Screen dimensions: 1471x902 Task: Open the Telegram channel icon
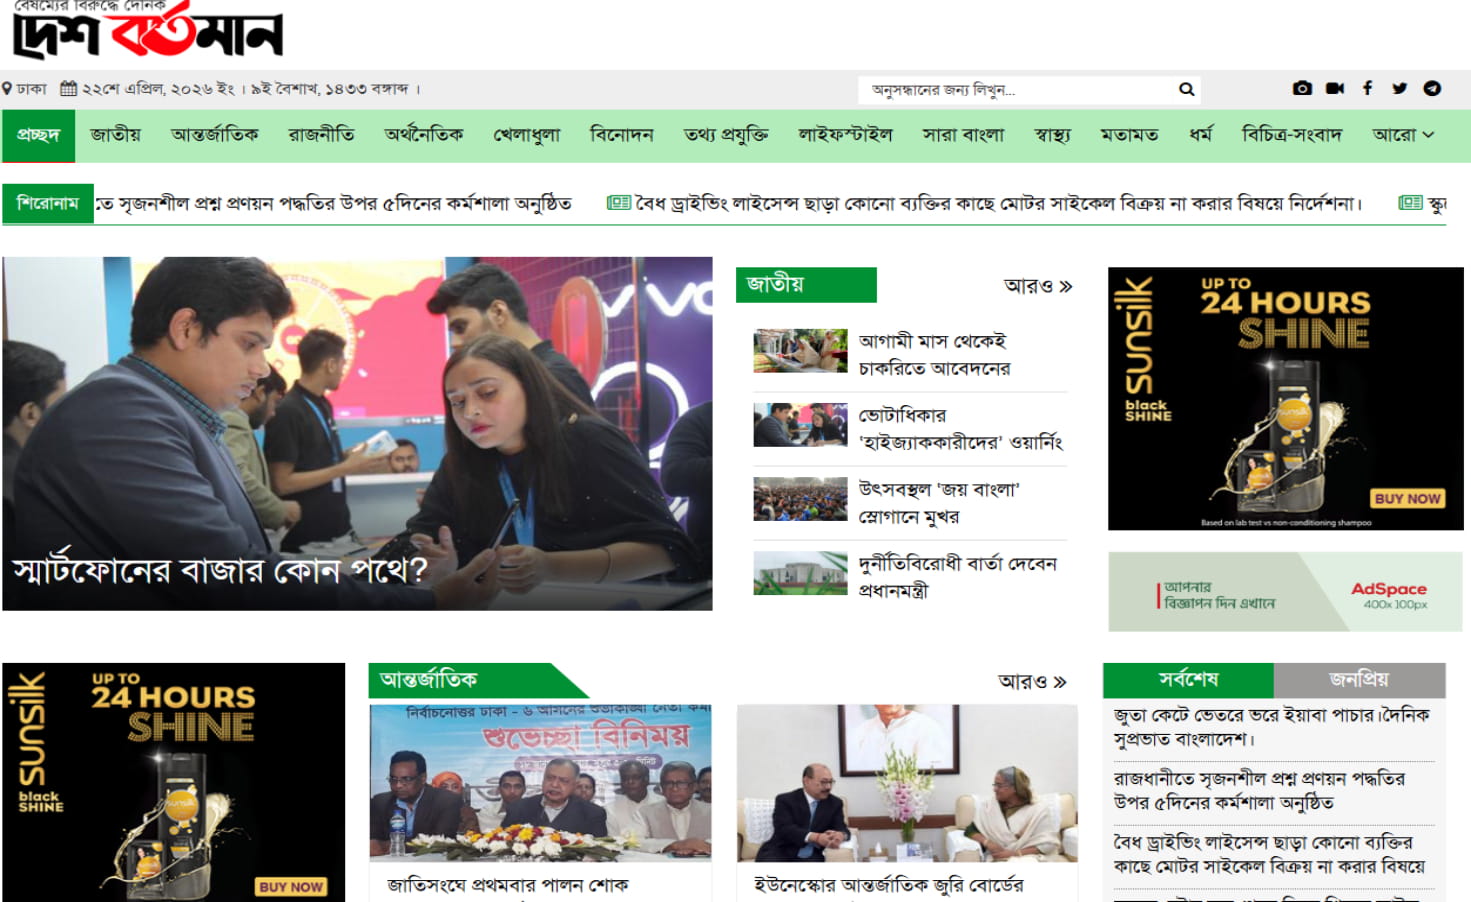click(x=1432, y=88)
